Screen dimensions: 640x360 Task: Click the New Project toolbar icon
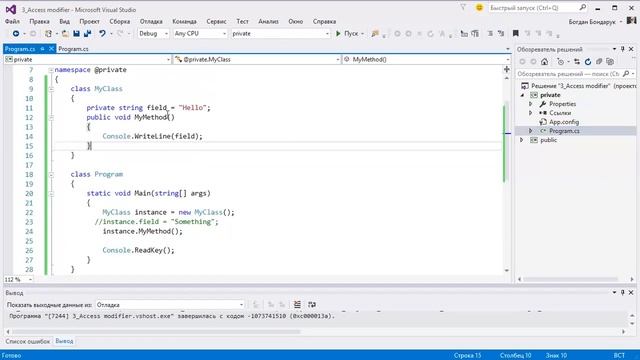(48, 33)
